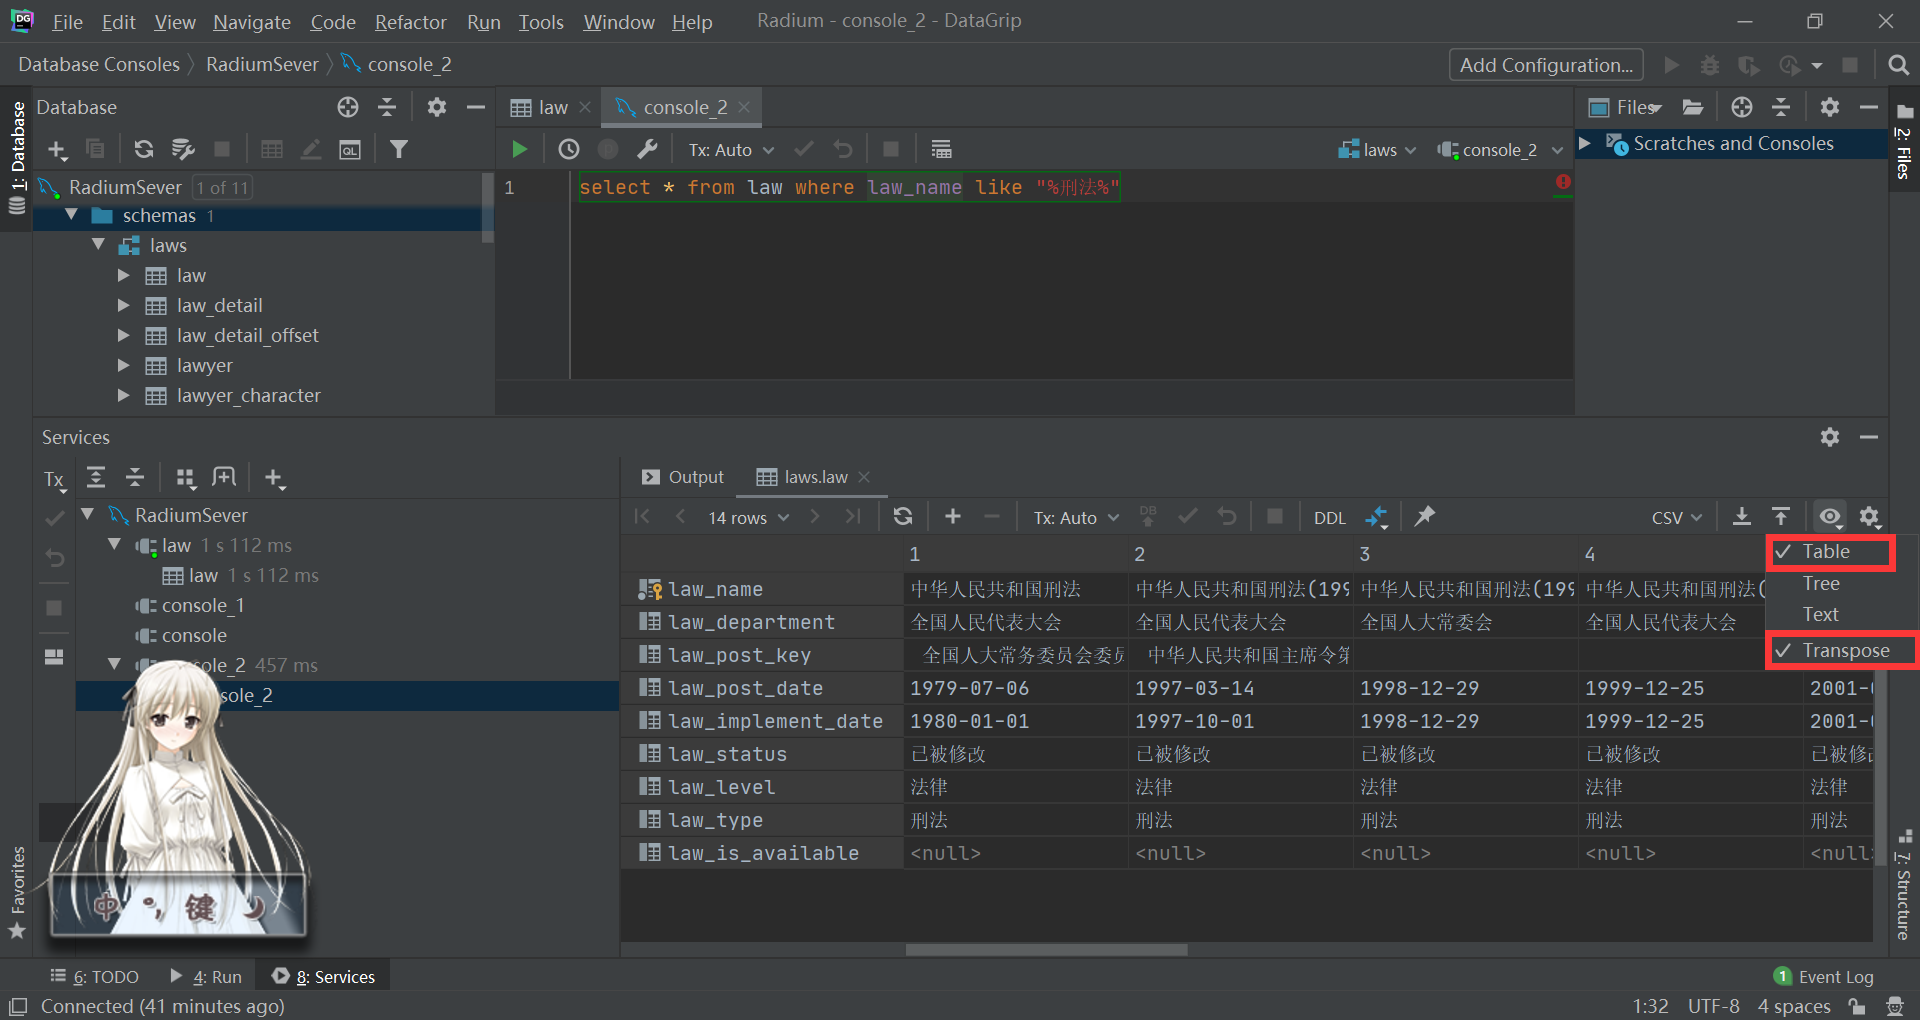This screenshot has width=1920, height=1020.
Task: Click filter icon in Database toolbar
Action: tap(399, 149)
